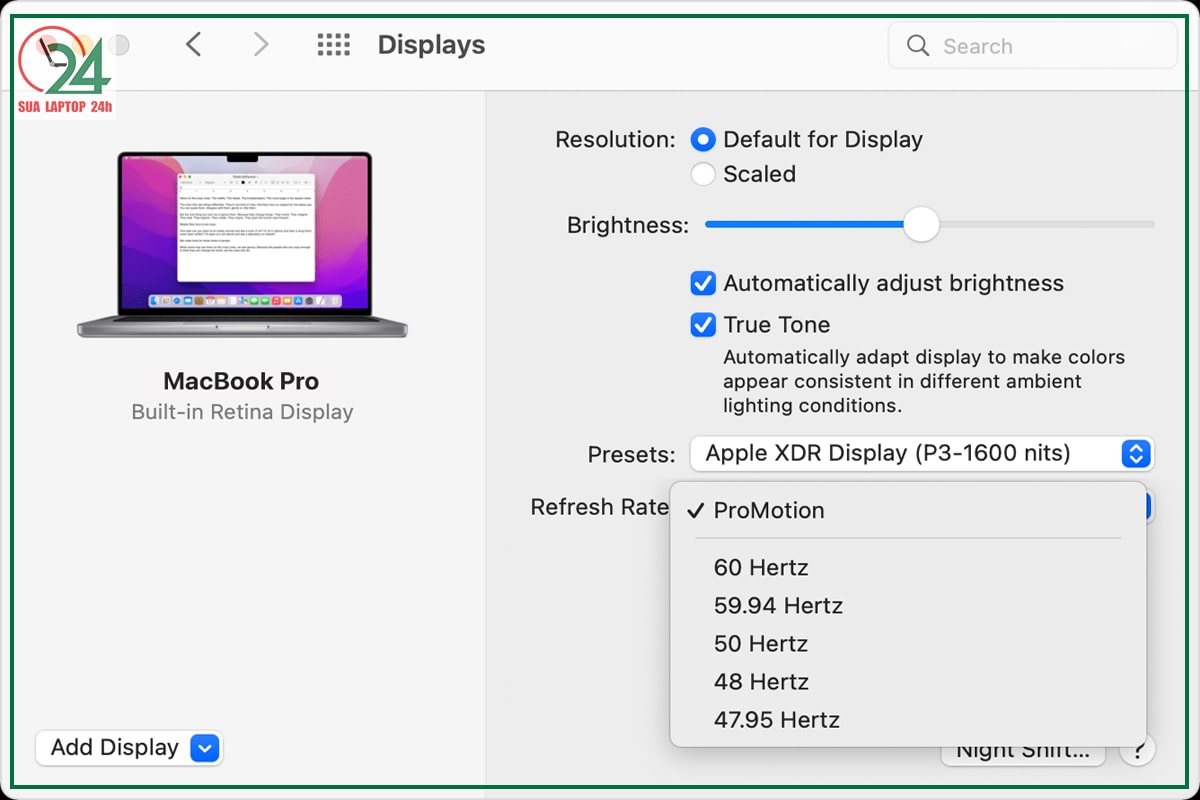Click the MacBook Pro display name
Screen dimensions: 1200x800
241,381
